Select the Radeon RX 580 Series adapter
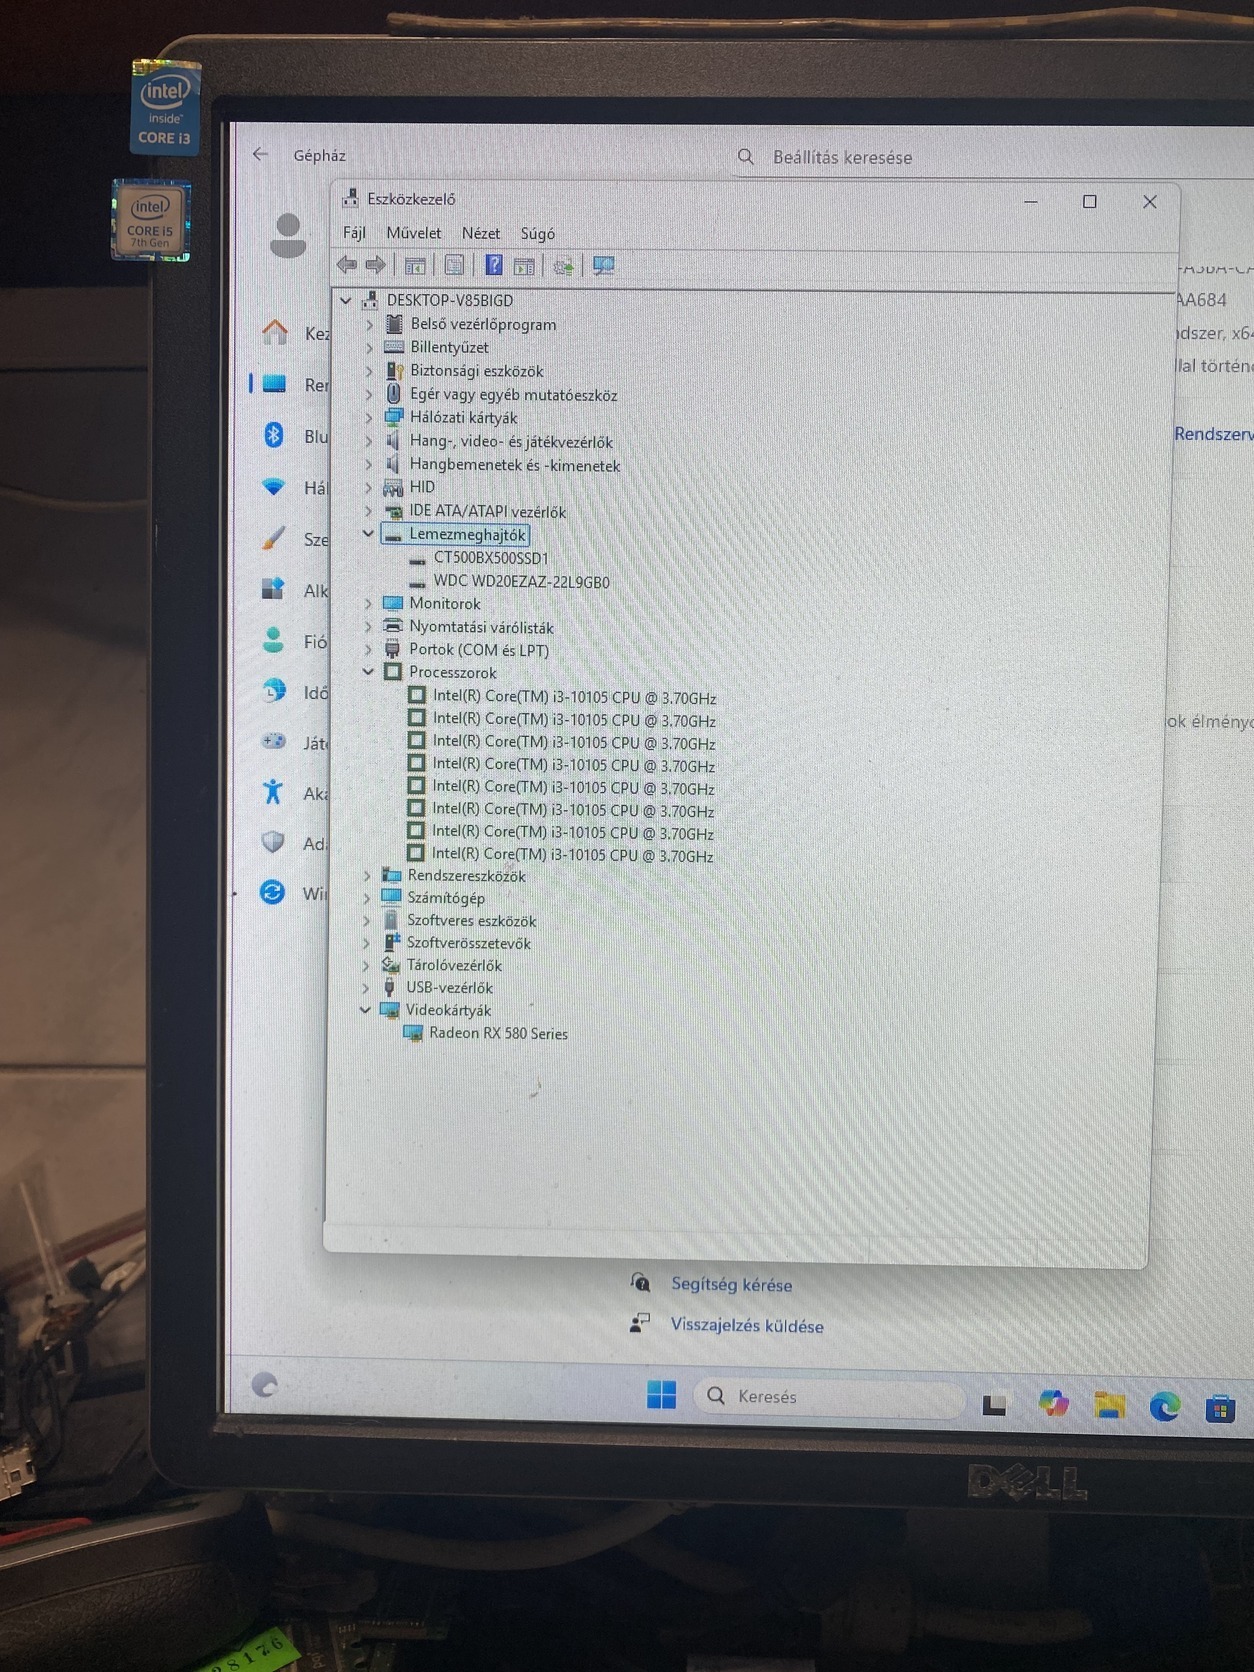The width and height of the screenshot is (1254, 1672). (x=498, y=1034)
